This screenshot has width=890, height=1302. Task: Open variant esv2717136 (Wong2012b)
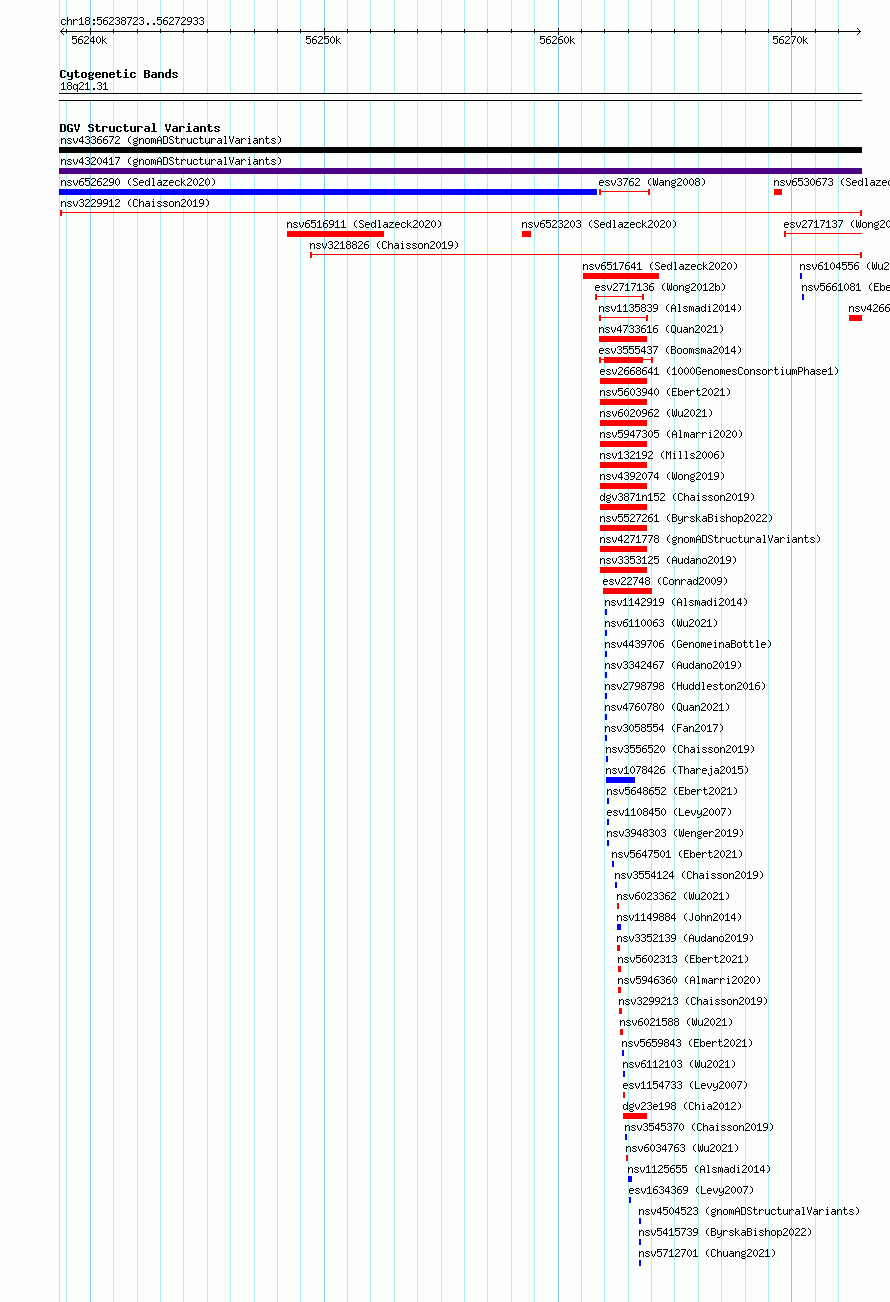click(x=660, y=287)
